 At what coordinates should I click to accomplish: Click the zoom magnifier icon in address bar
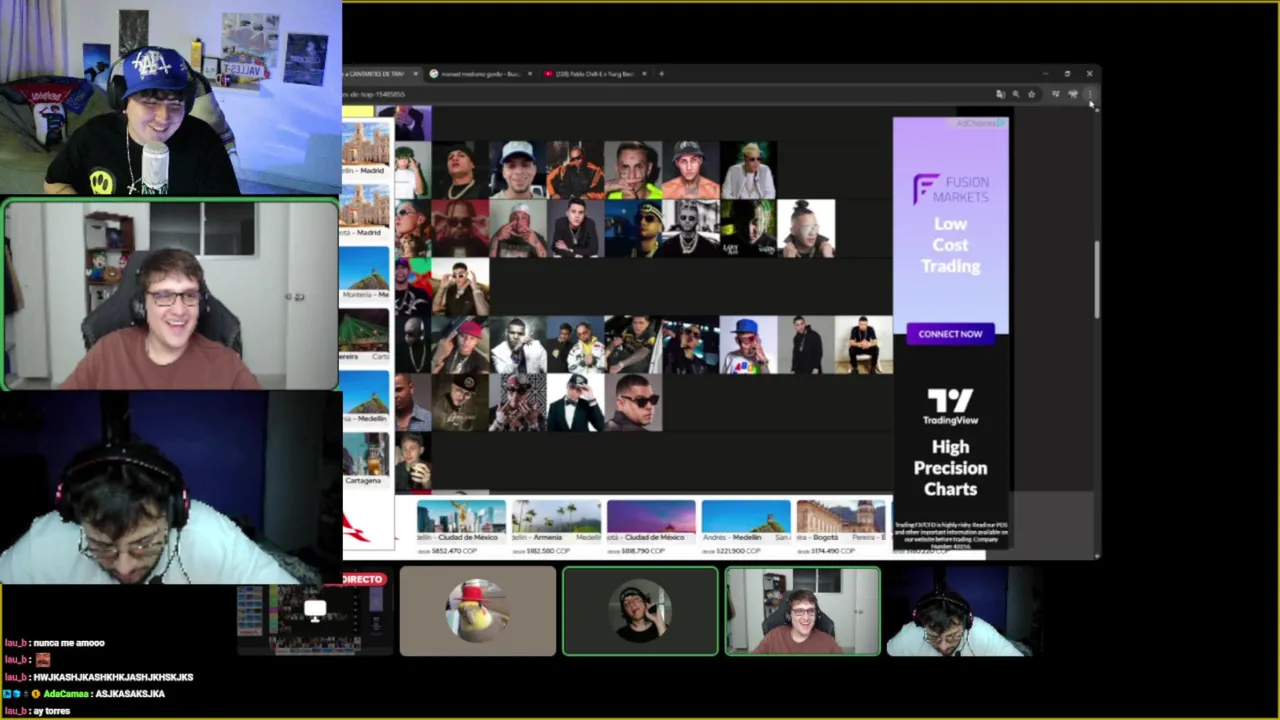[1015, 94]
